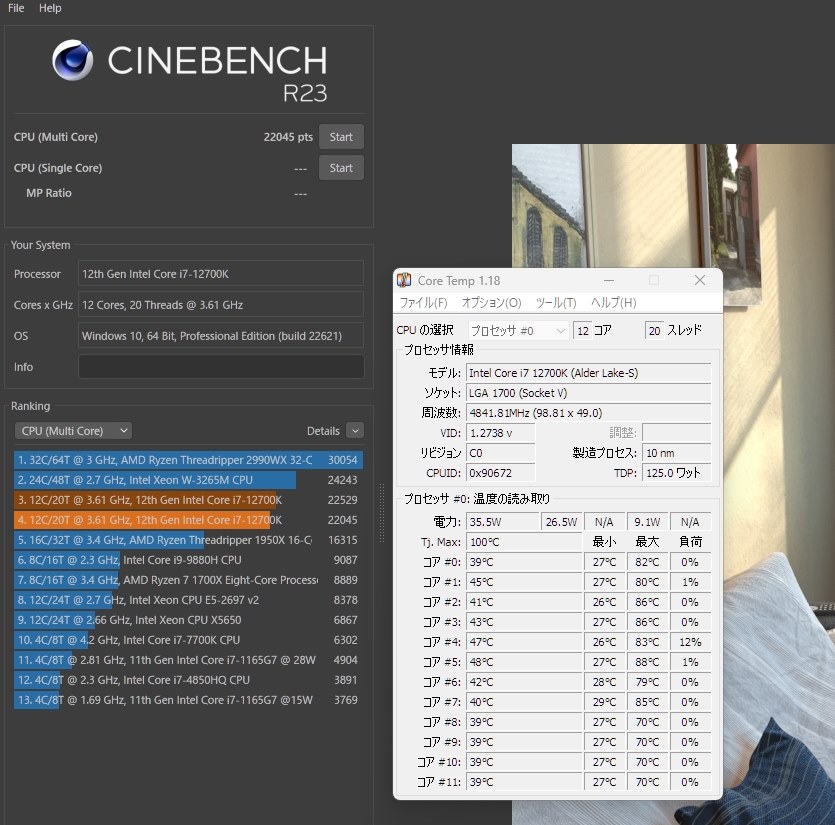Click the frequency value 4841.81MHz
835x825 pixels.
click(x=588, y=413)
